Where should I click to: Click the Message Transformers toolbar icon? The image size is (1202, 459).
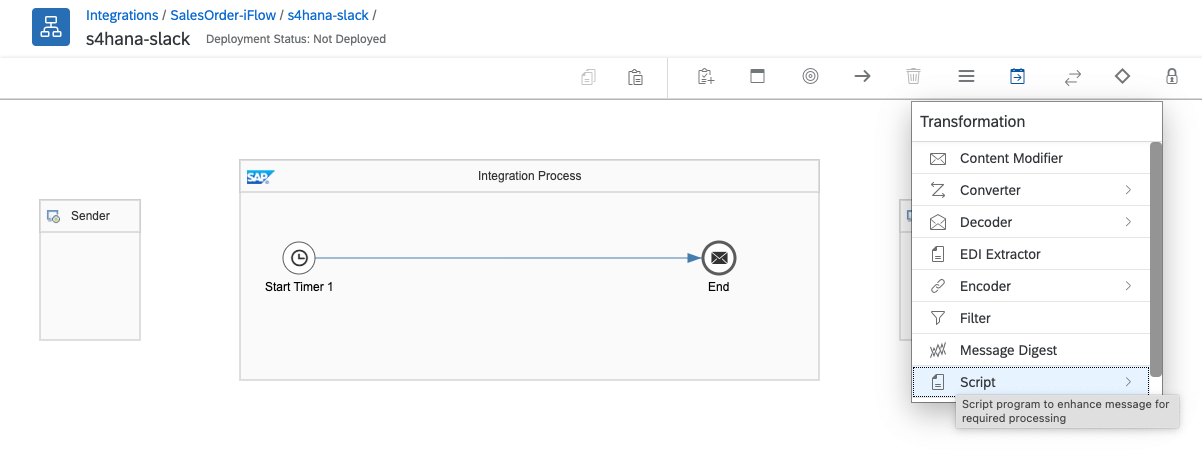tap(1016, 76)
